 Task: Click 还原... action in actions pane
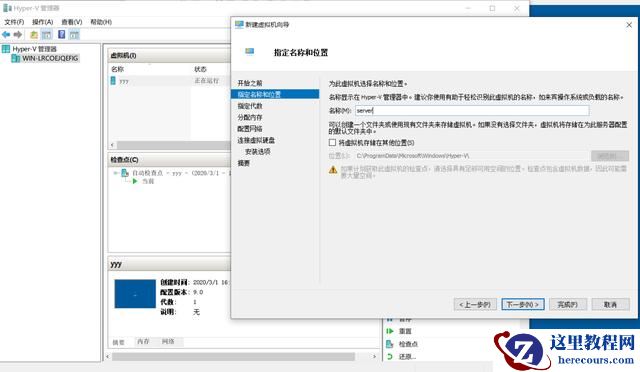[407, 356]
